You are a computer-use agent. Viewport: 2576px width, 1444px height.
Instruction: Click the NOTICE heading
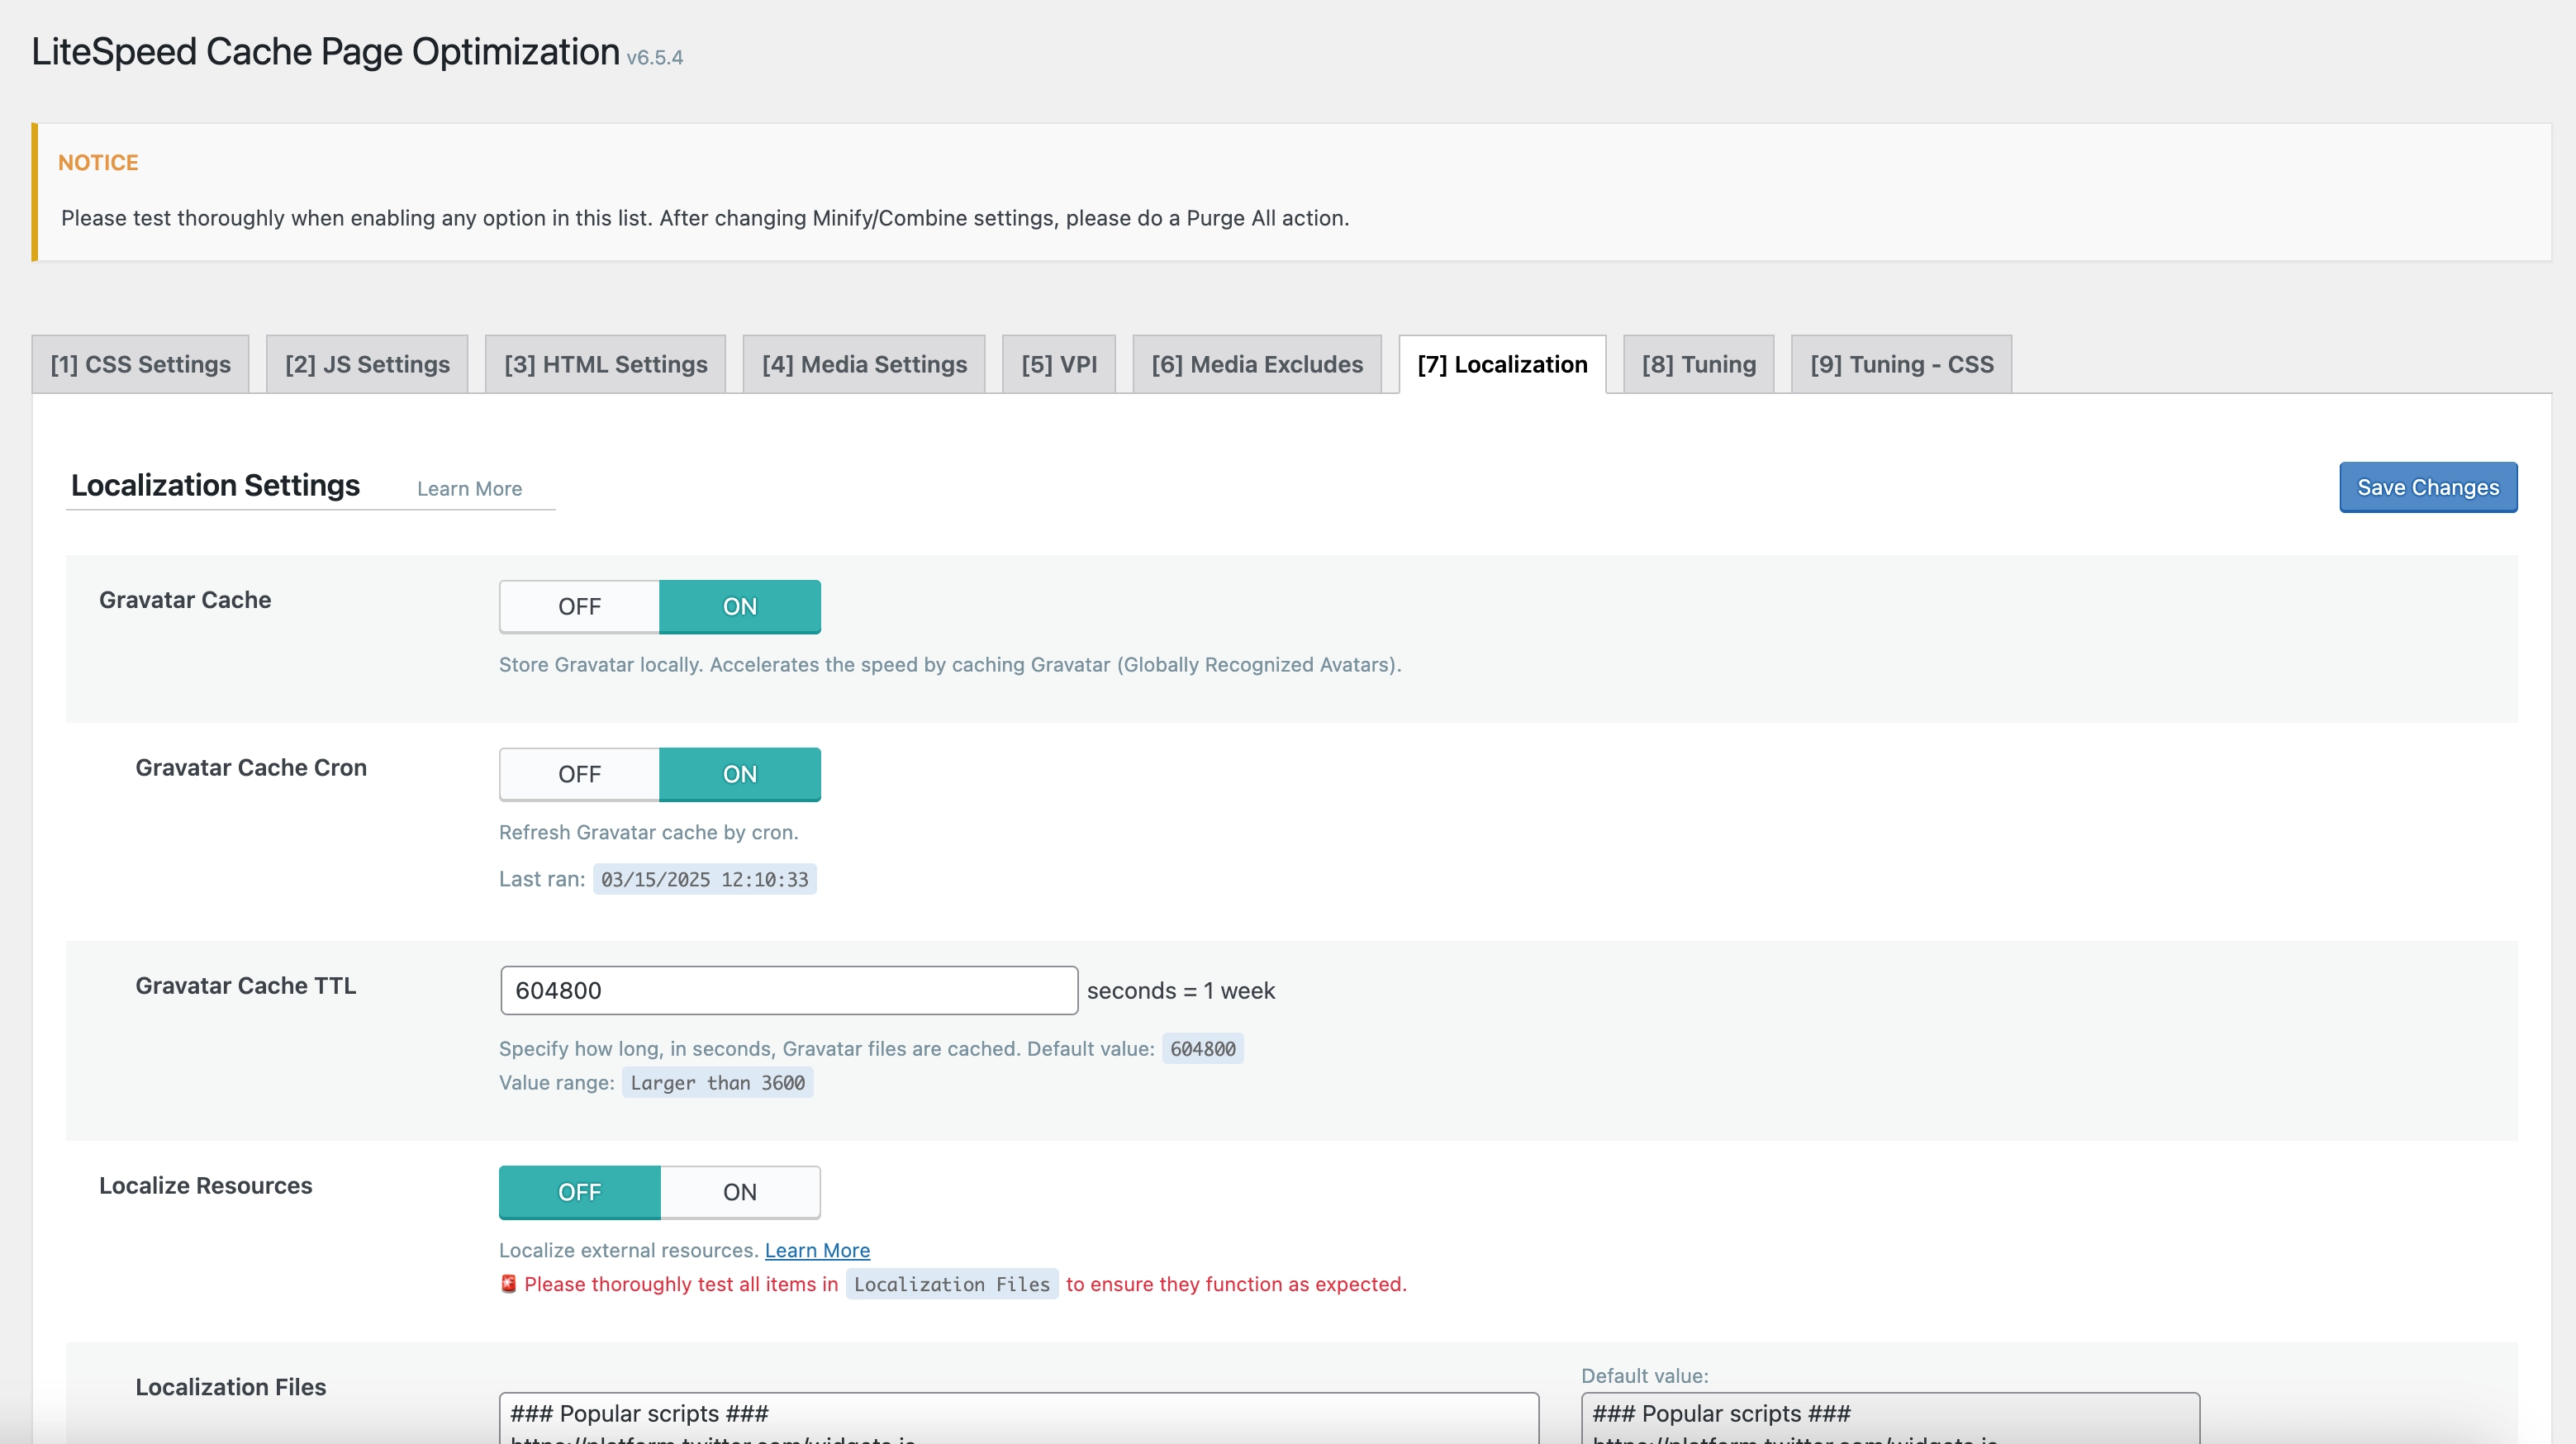[x=98, y=163]
